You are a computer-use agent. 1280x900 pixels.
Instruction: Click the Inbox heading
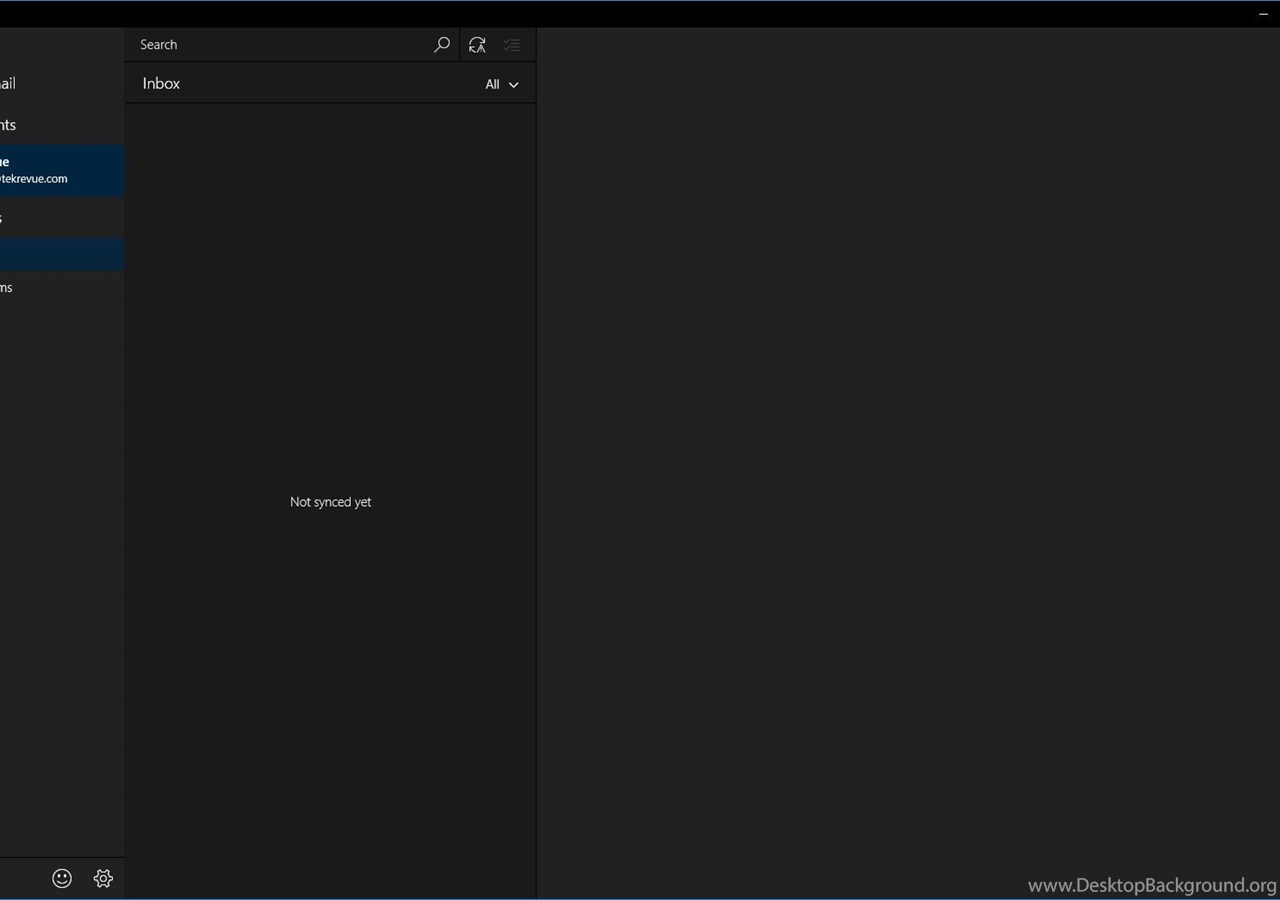coord(161,84)
